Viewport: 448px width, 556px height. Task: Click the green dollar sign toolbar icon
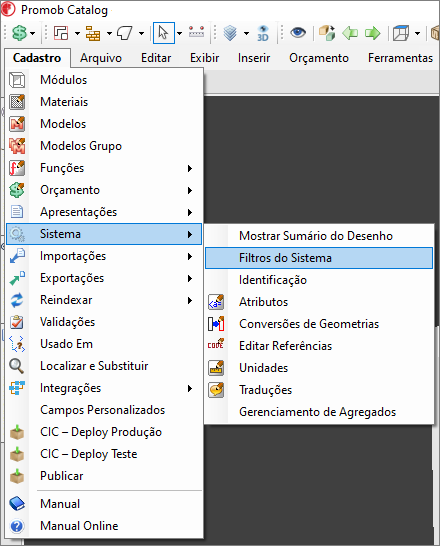point(20,33)
